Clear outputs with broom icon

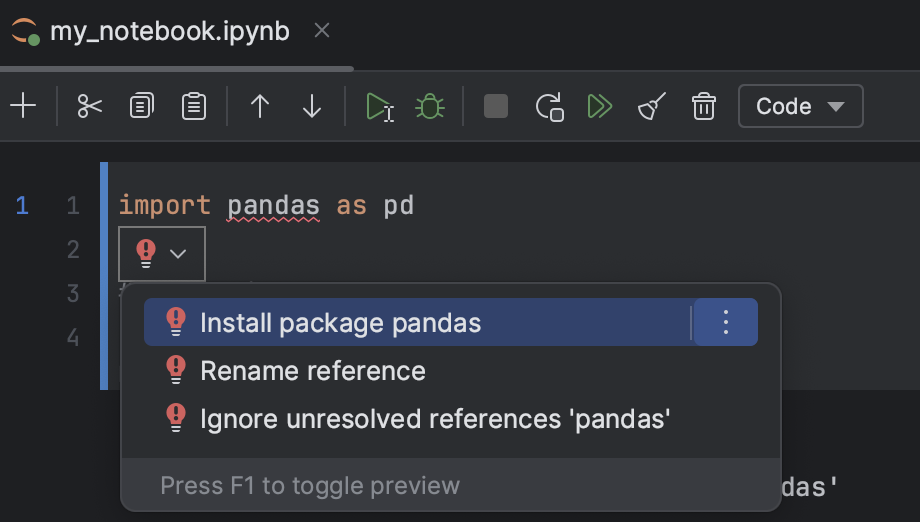(652, 106)
